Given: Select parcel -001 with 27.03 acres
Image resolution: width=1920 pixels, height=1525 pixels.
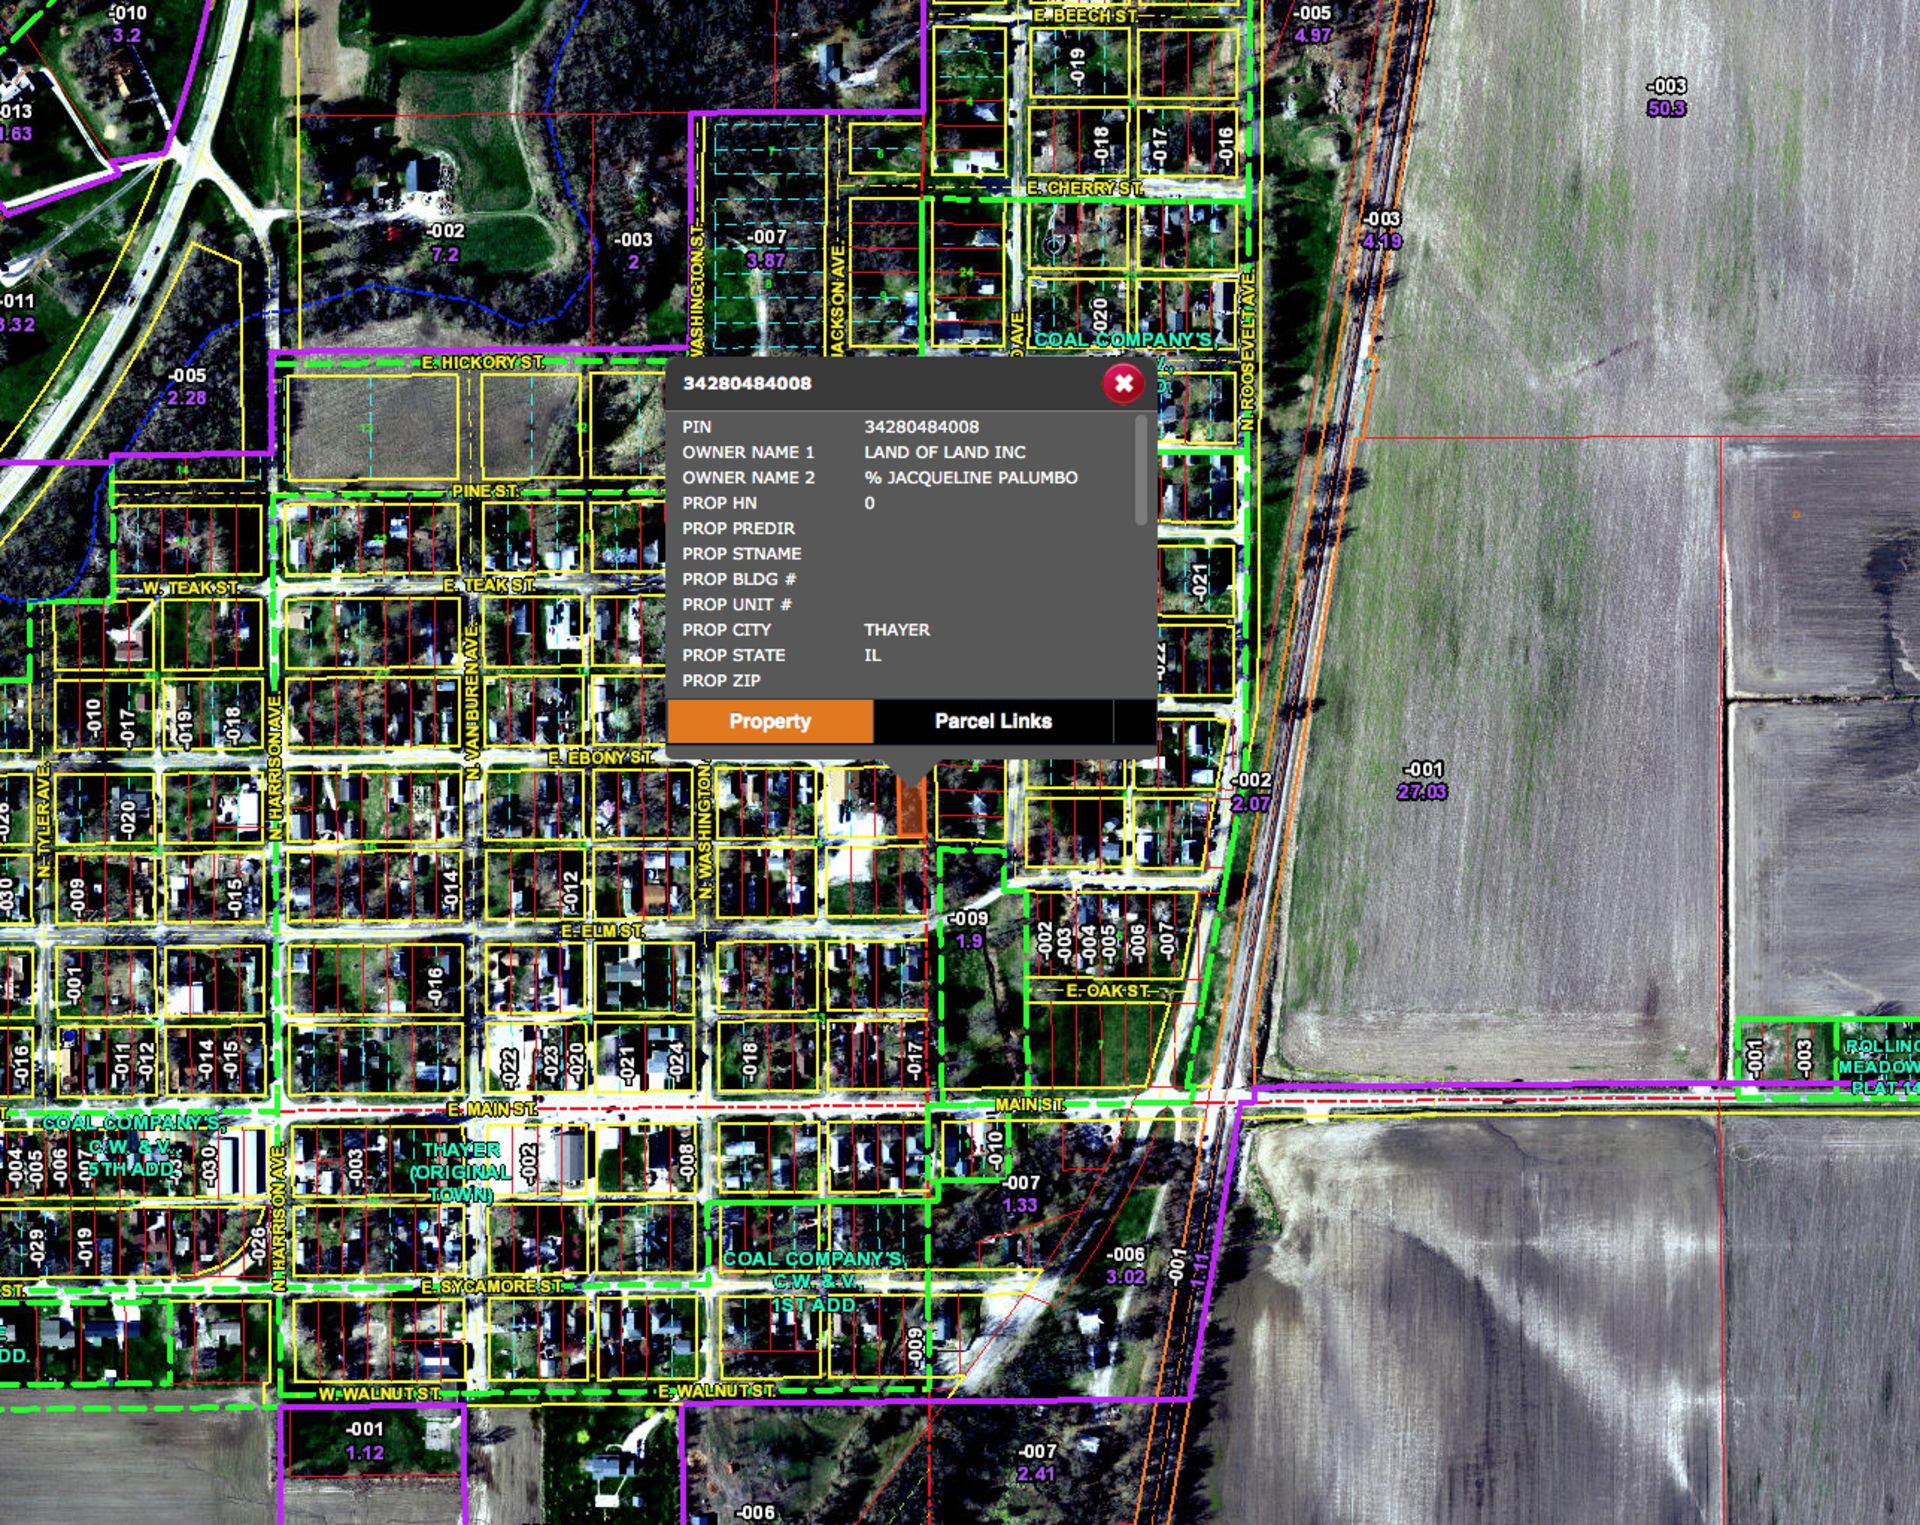Looking at the screenshot, I should 1423,781.
